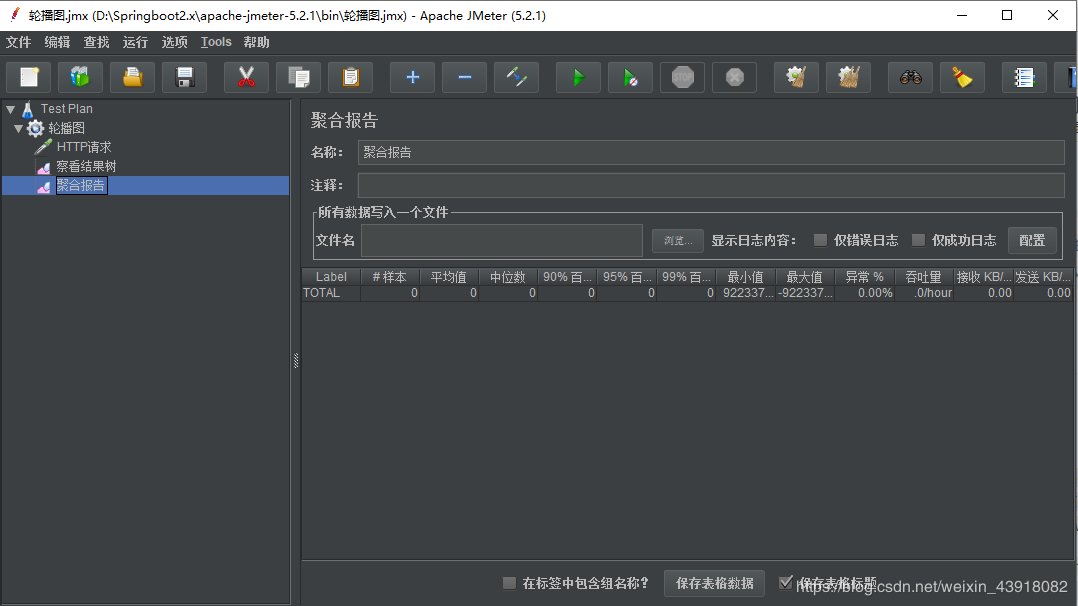Click the Save test plan floppy icon

tap(184, 77)
